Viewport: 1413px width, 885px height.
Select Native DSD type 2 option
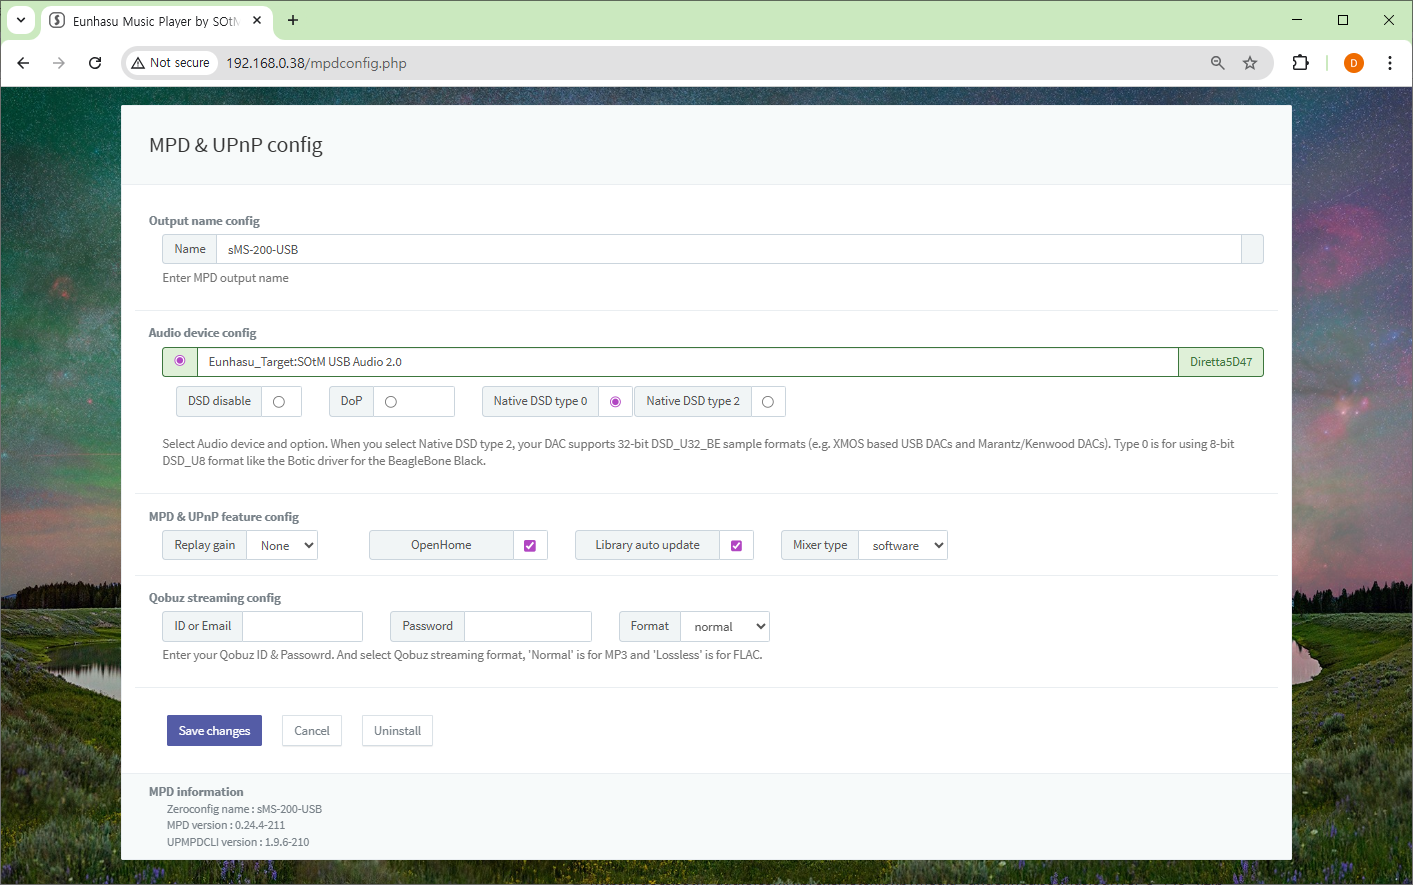point(768,402)
